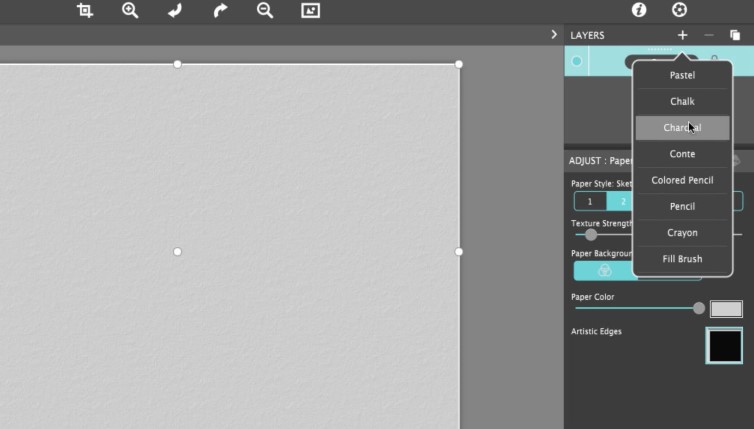The image size is (754, 429).
Task: Open the Paper Color swatch
Action: click(x=726, y=309)
